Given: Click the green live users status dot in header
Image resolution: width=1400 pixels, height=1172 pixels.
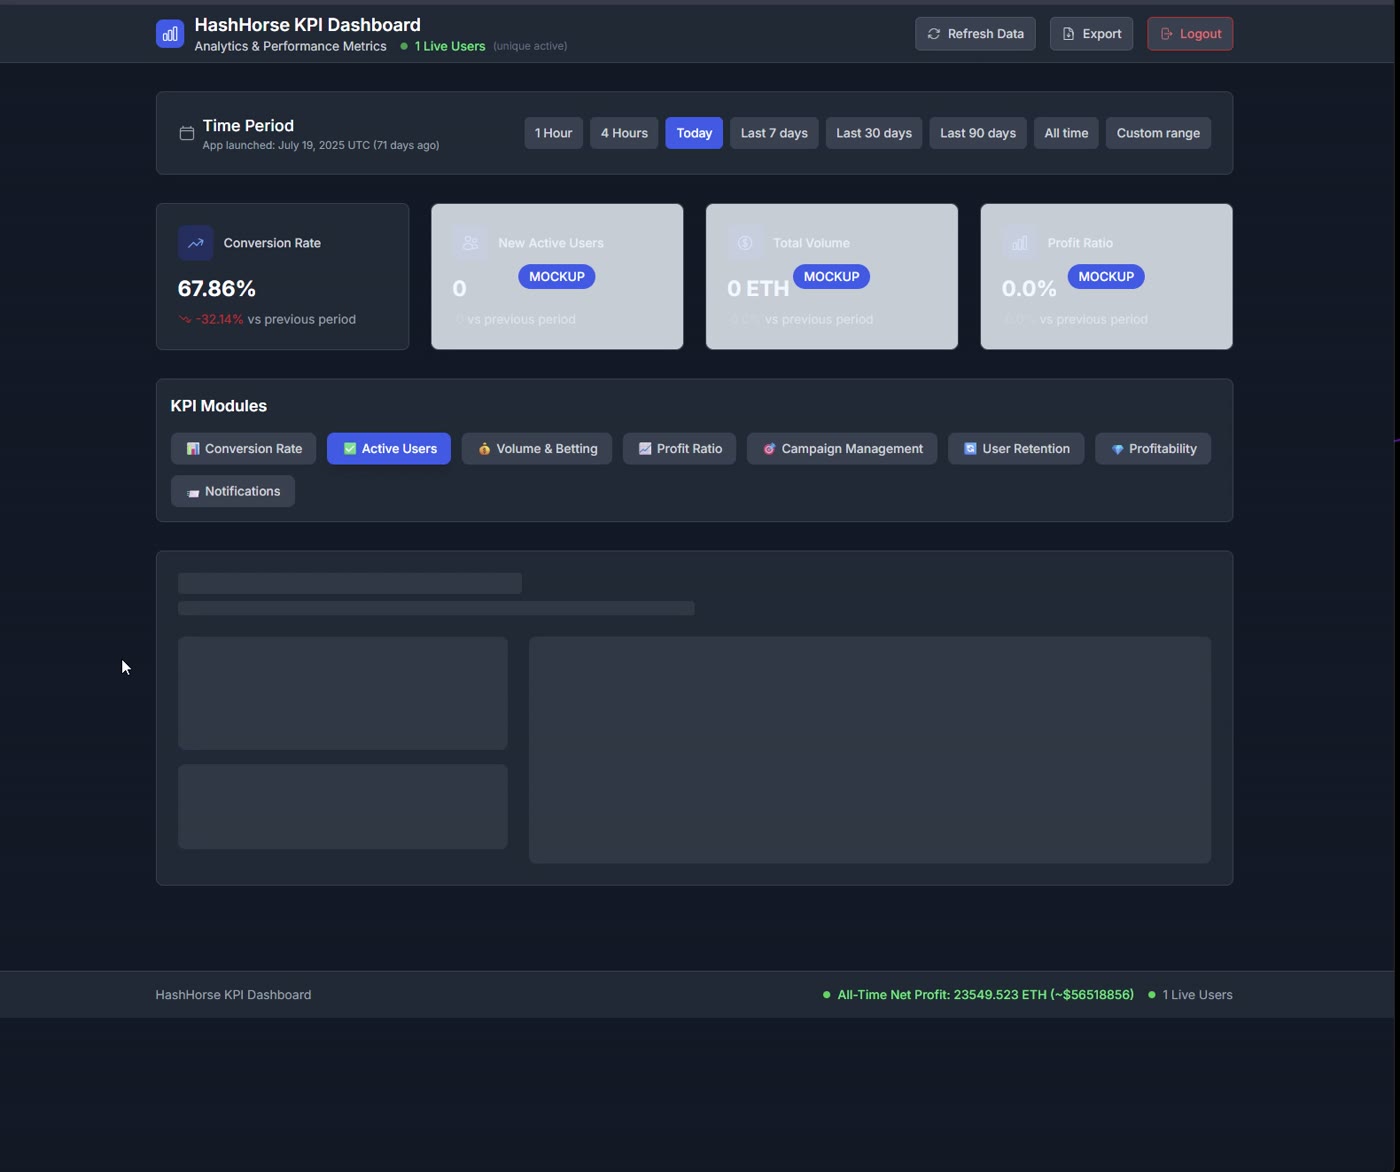Looking at the screenshot, I should click(404, 46).
